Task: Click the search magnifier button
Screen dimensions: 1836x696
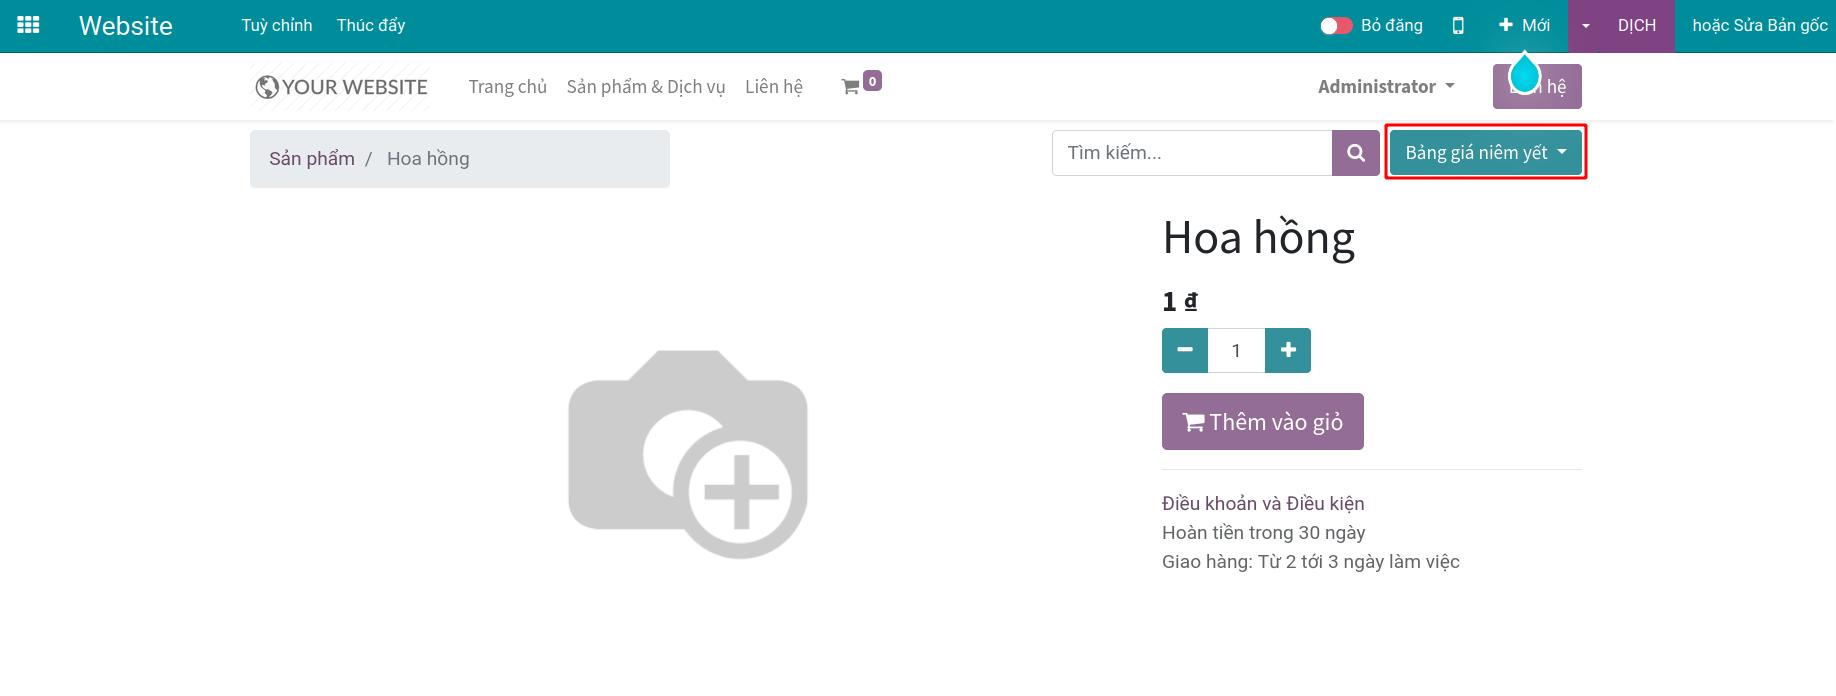Action: tap(1356, 153)
